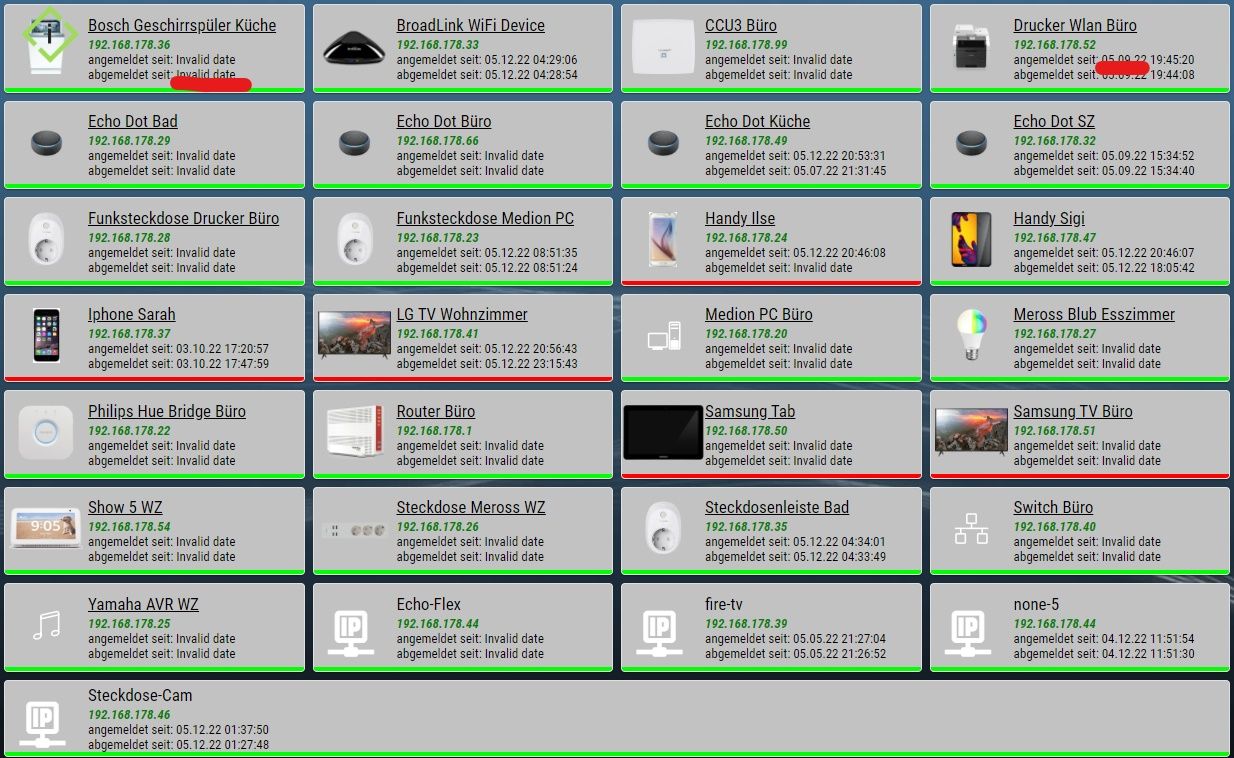This screenshot has height=758, width=1234.
Task: Click the CCU3 Büro device image
Action: click(x=663, y=46)
